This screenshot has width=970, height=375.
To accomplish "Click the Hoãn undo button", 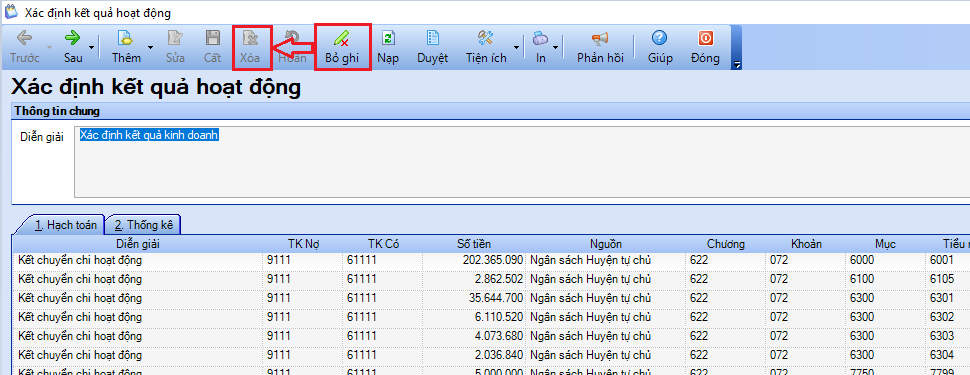I will [291, 47].
